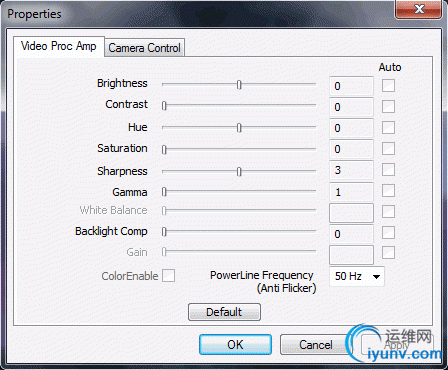This screenshot has height=370, width=448.
Task: Click the Backlight Comp label
Action: click(x=111, y=231)
